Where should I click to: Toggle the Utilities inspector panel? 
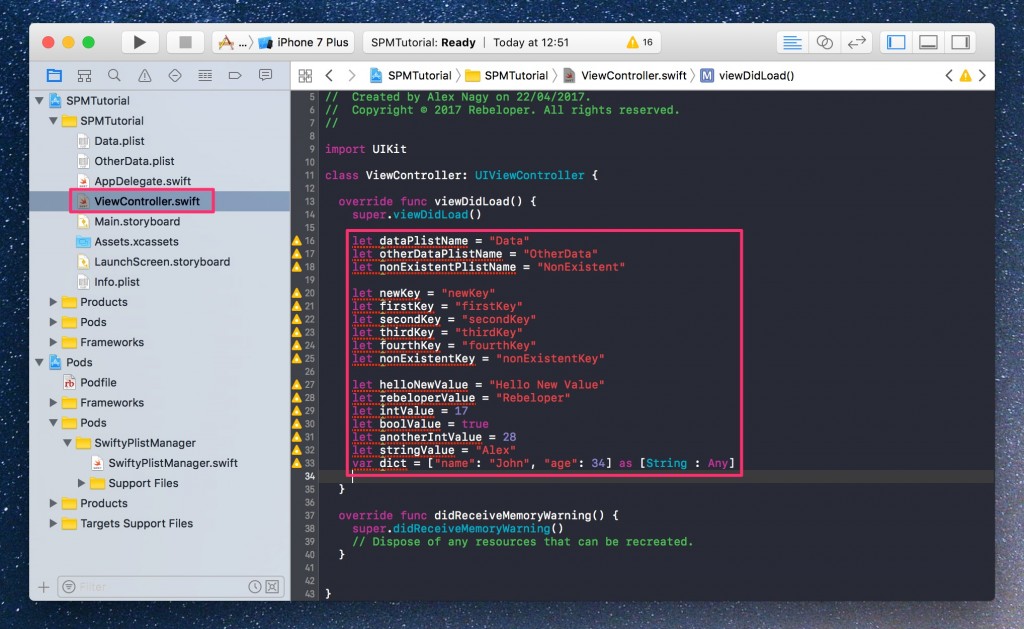pos(960,42)
